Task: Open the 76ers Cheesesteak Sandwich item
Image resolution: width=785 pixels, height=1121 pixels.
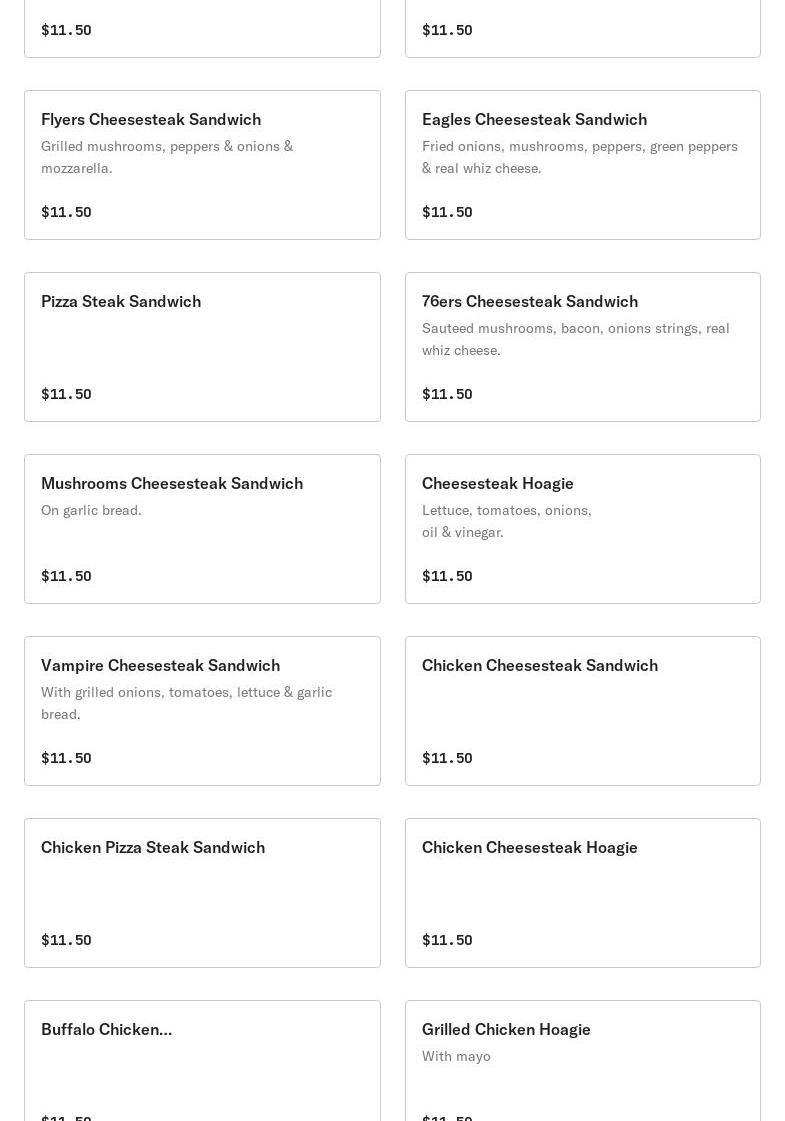Action: pyautogui.click(x=530, y=301)
